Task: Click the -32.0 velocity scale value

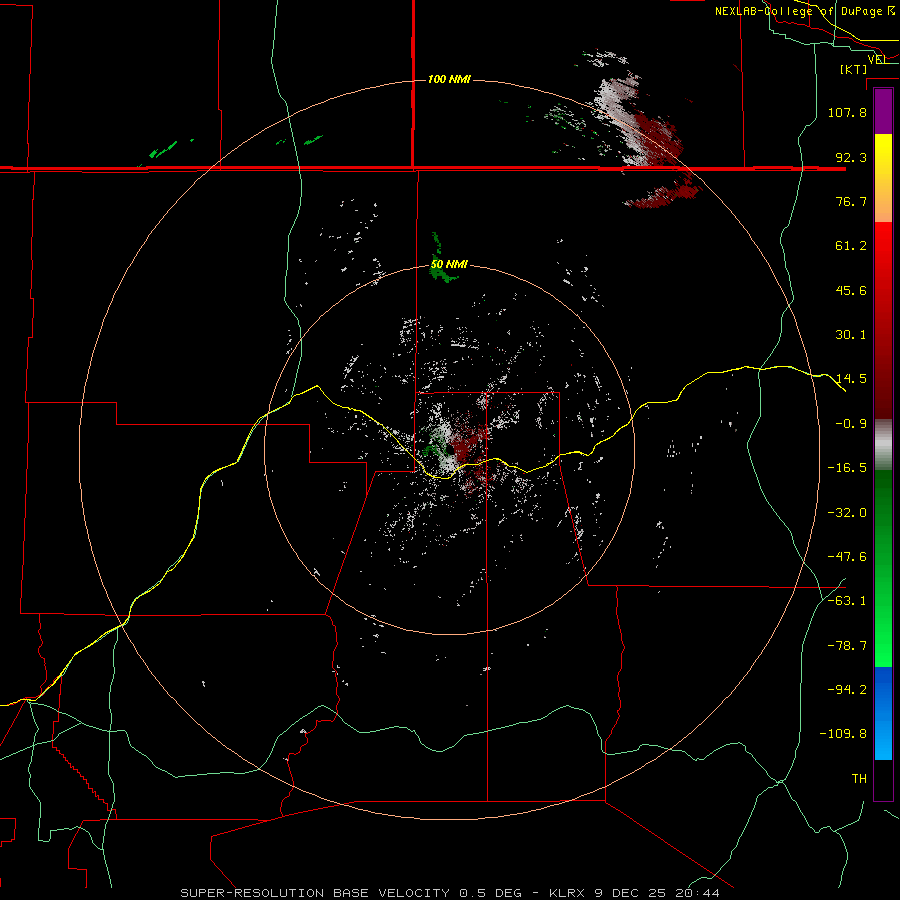Action: tap(847, 513)
